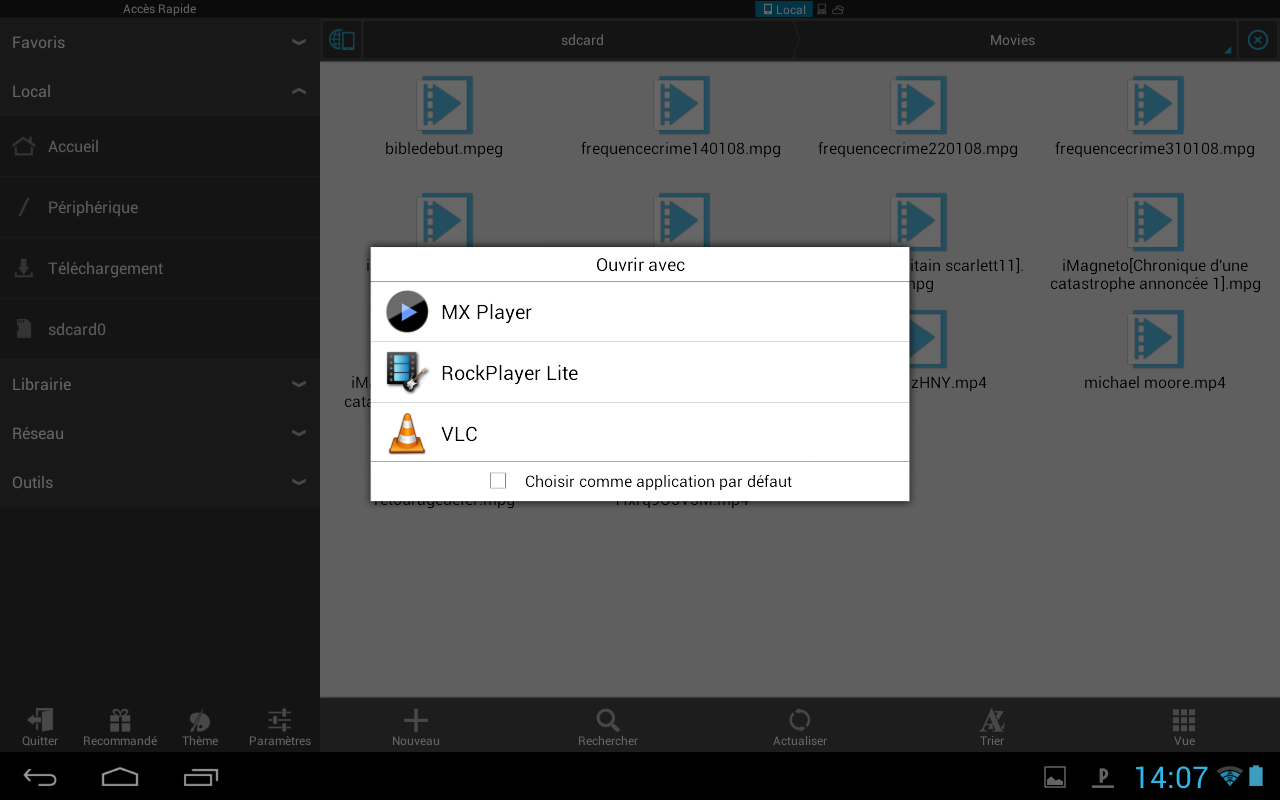The image size is (1280, 800).
Task: Open the video with MX Player
Action: pos(640,312)
